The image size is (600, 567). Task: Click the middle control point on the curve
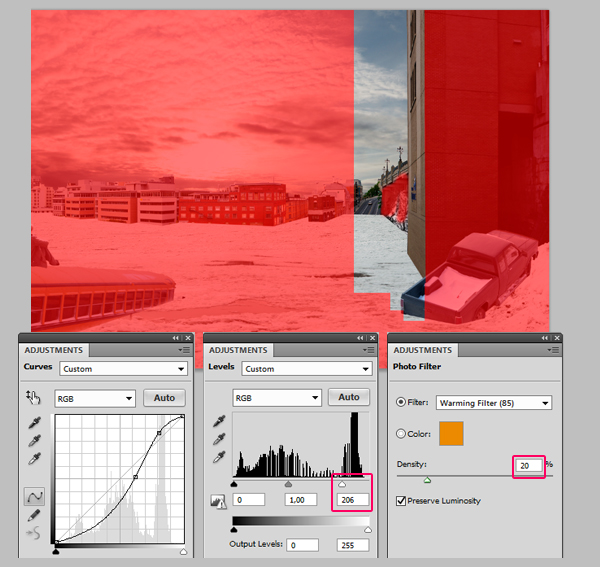[x=135, y=477]
